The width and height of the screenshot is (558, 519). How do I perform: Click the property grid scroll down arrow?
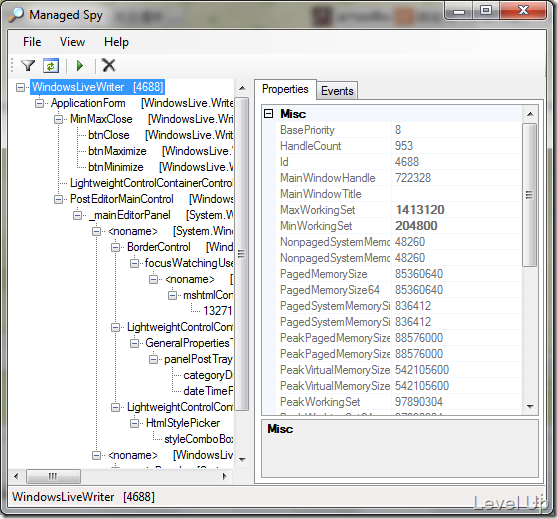pyautogui.click(x=530, y=407)
